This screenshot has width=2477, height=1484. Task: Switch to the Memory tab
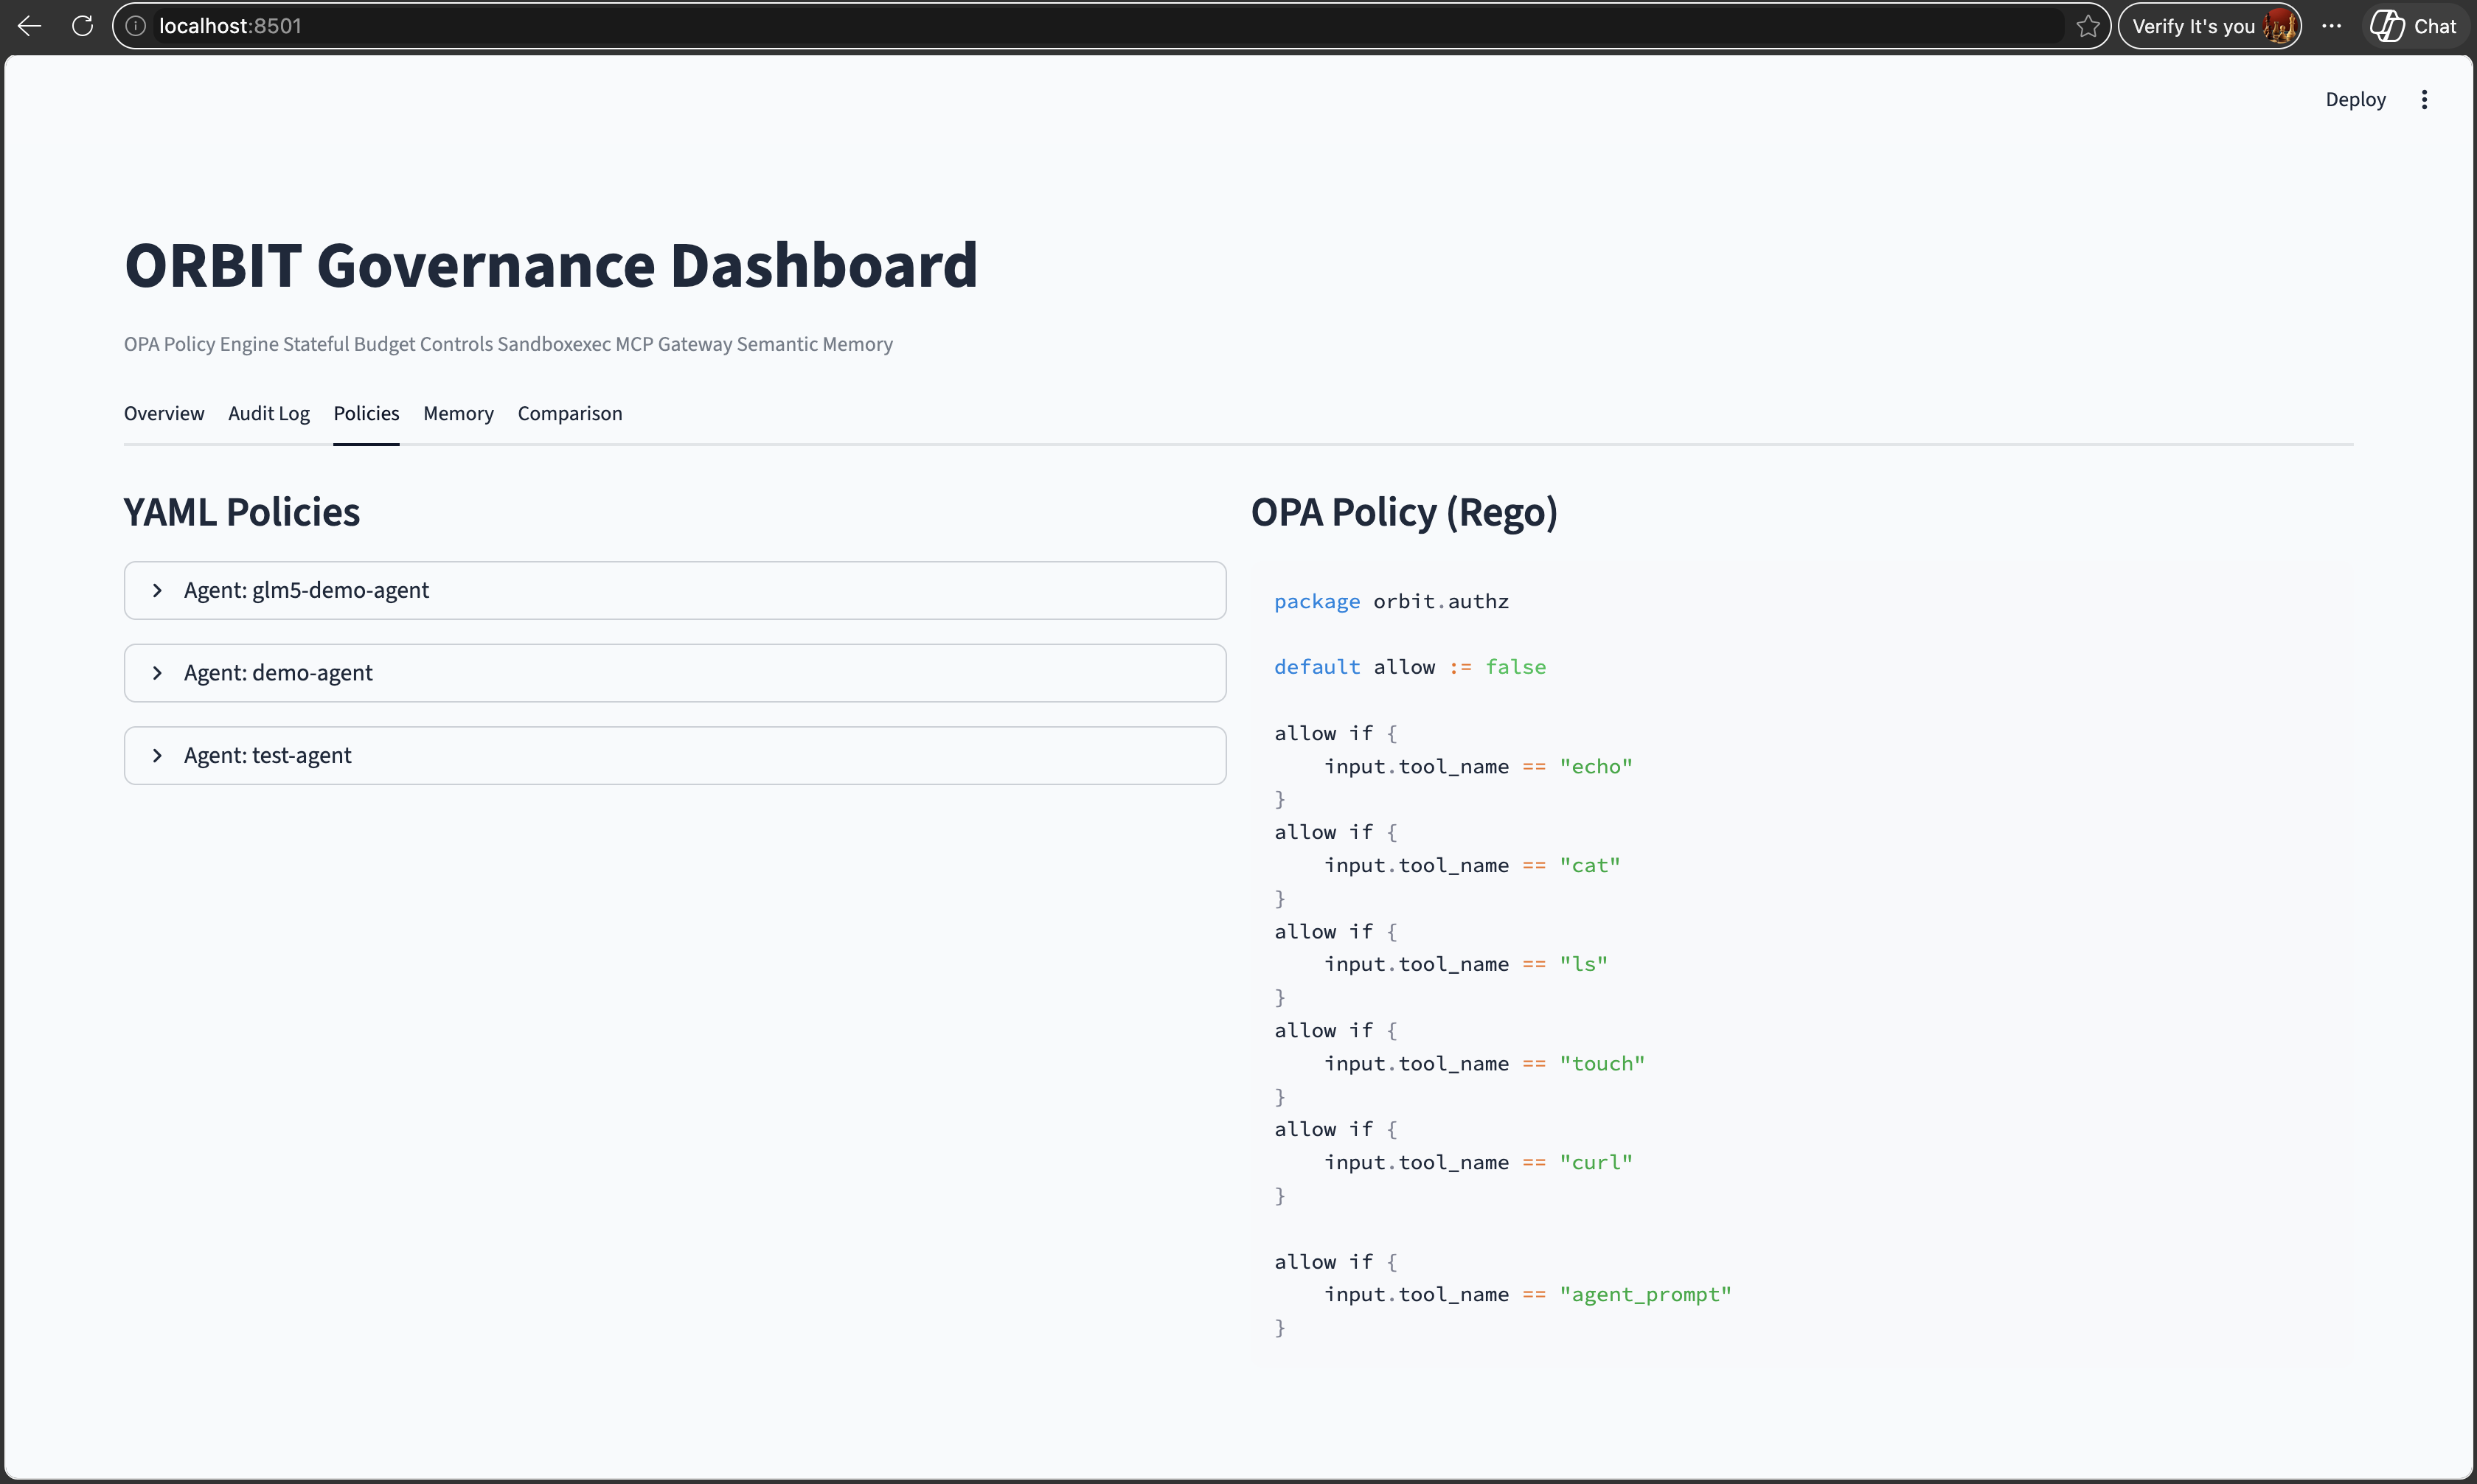458,413
